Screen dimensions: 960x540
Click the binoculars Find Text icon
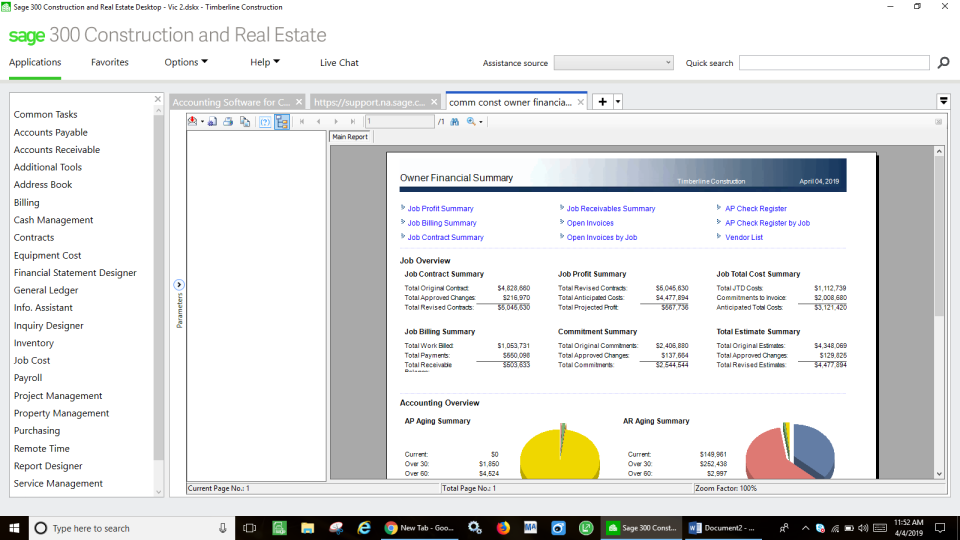pos(454,121)
